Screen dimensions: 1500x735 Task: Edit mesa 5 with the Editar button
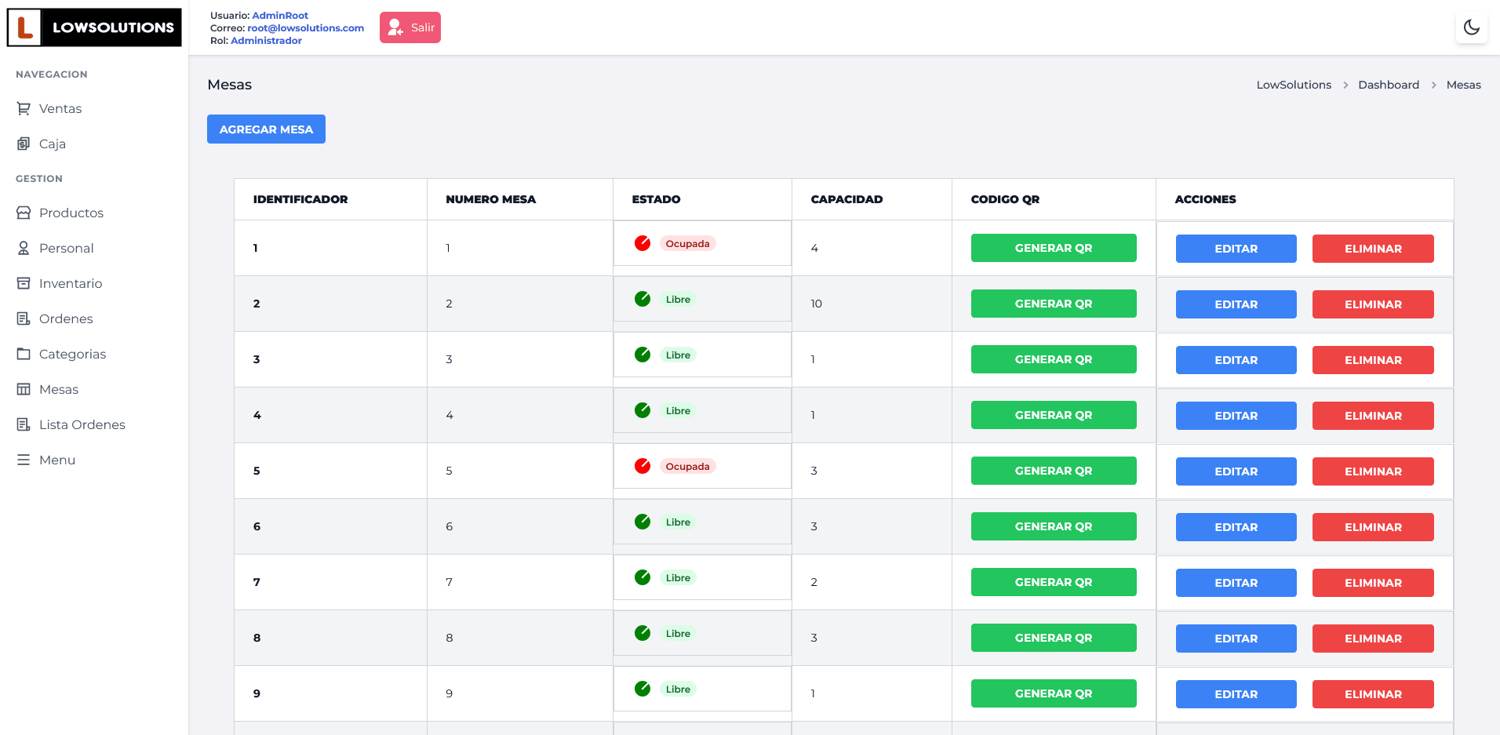1235,471
